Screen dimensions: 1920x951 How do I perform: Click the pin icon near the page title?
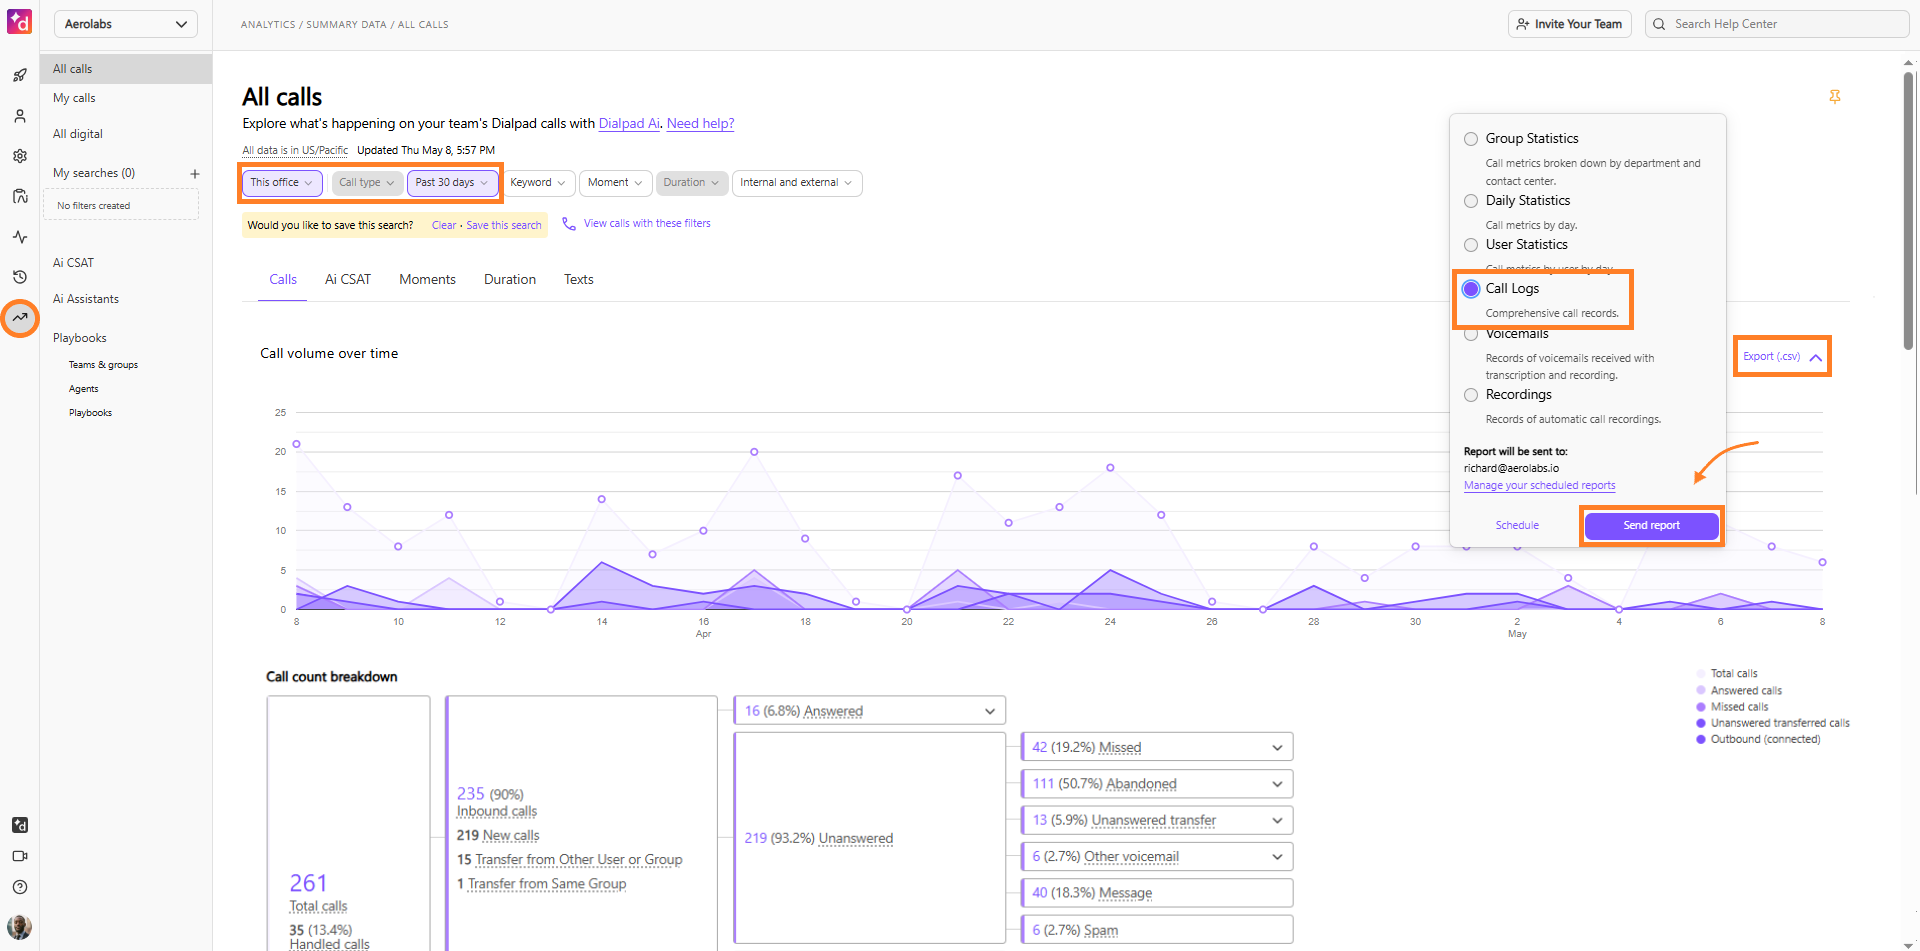(1835, 97)
